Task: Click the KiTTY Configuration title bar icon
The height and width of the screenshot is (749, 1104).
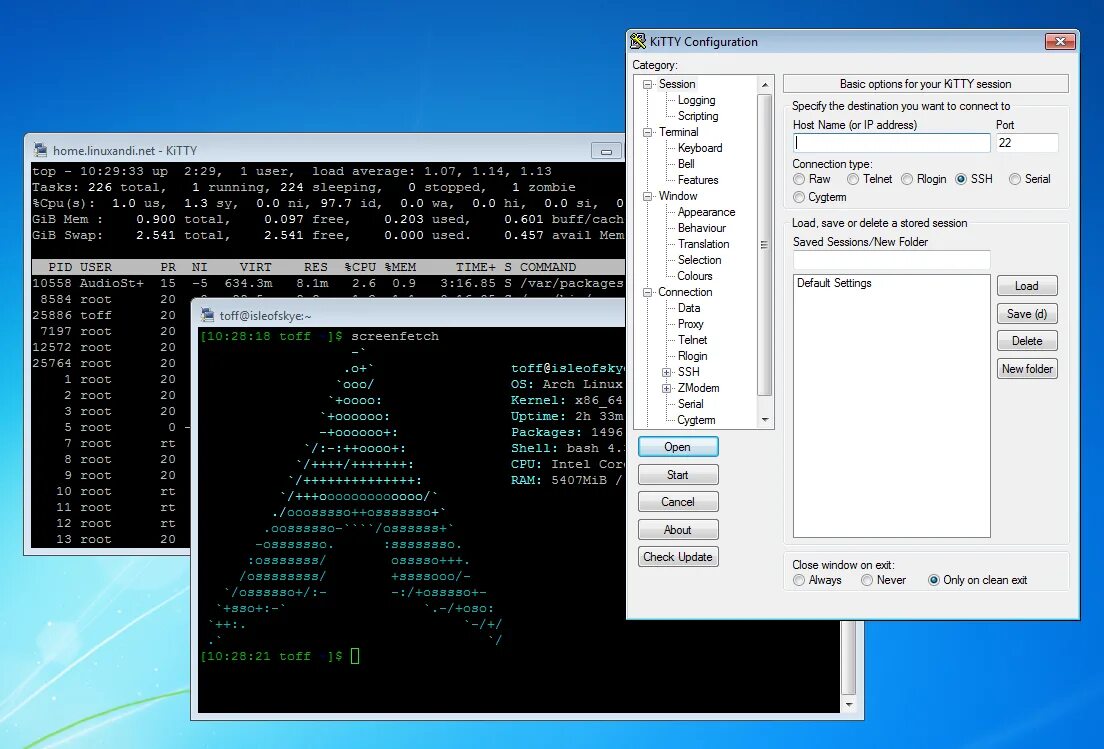Action: tap(638, 42)
